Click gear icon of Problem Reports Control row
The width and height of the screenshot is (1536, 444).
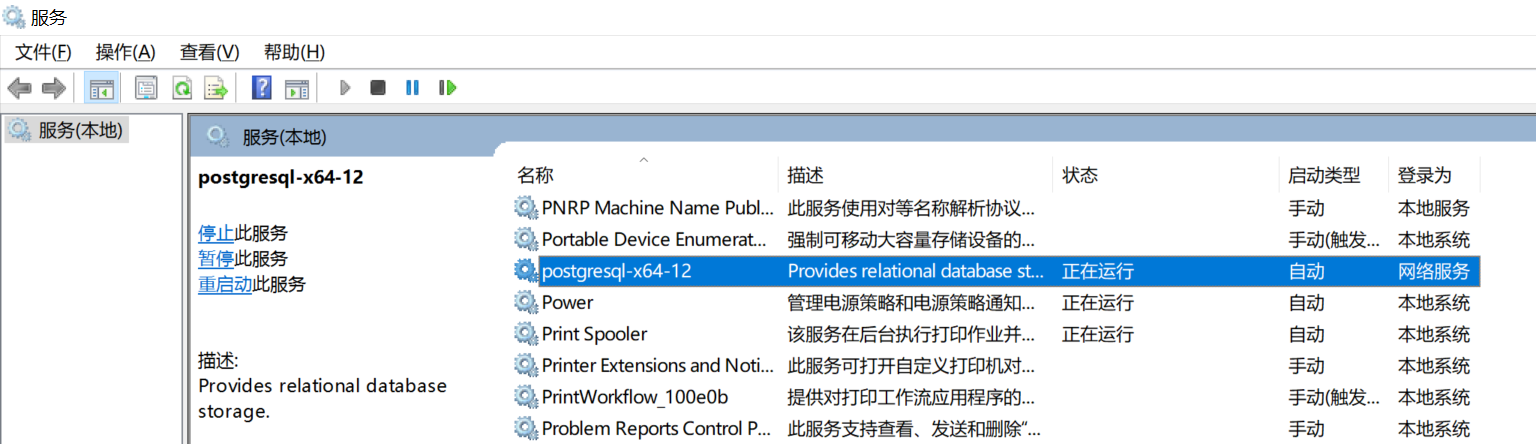coord(525,428)
